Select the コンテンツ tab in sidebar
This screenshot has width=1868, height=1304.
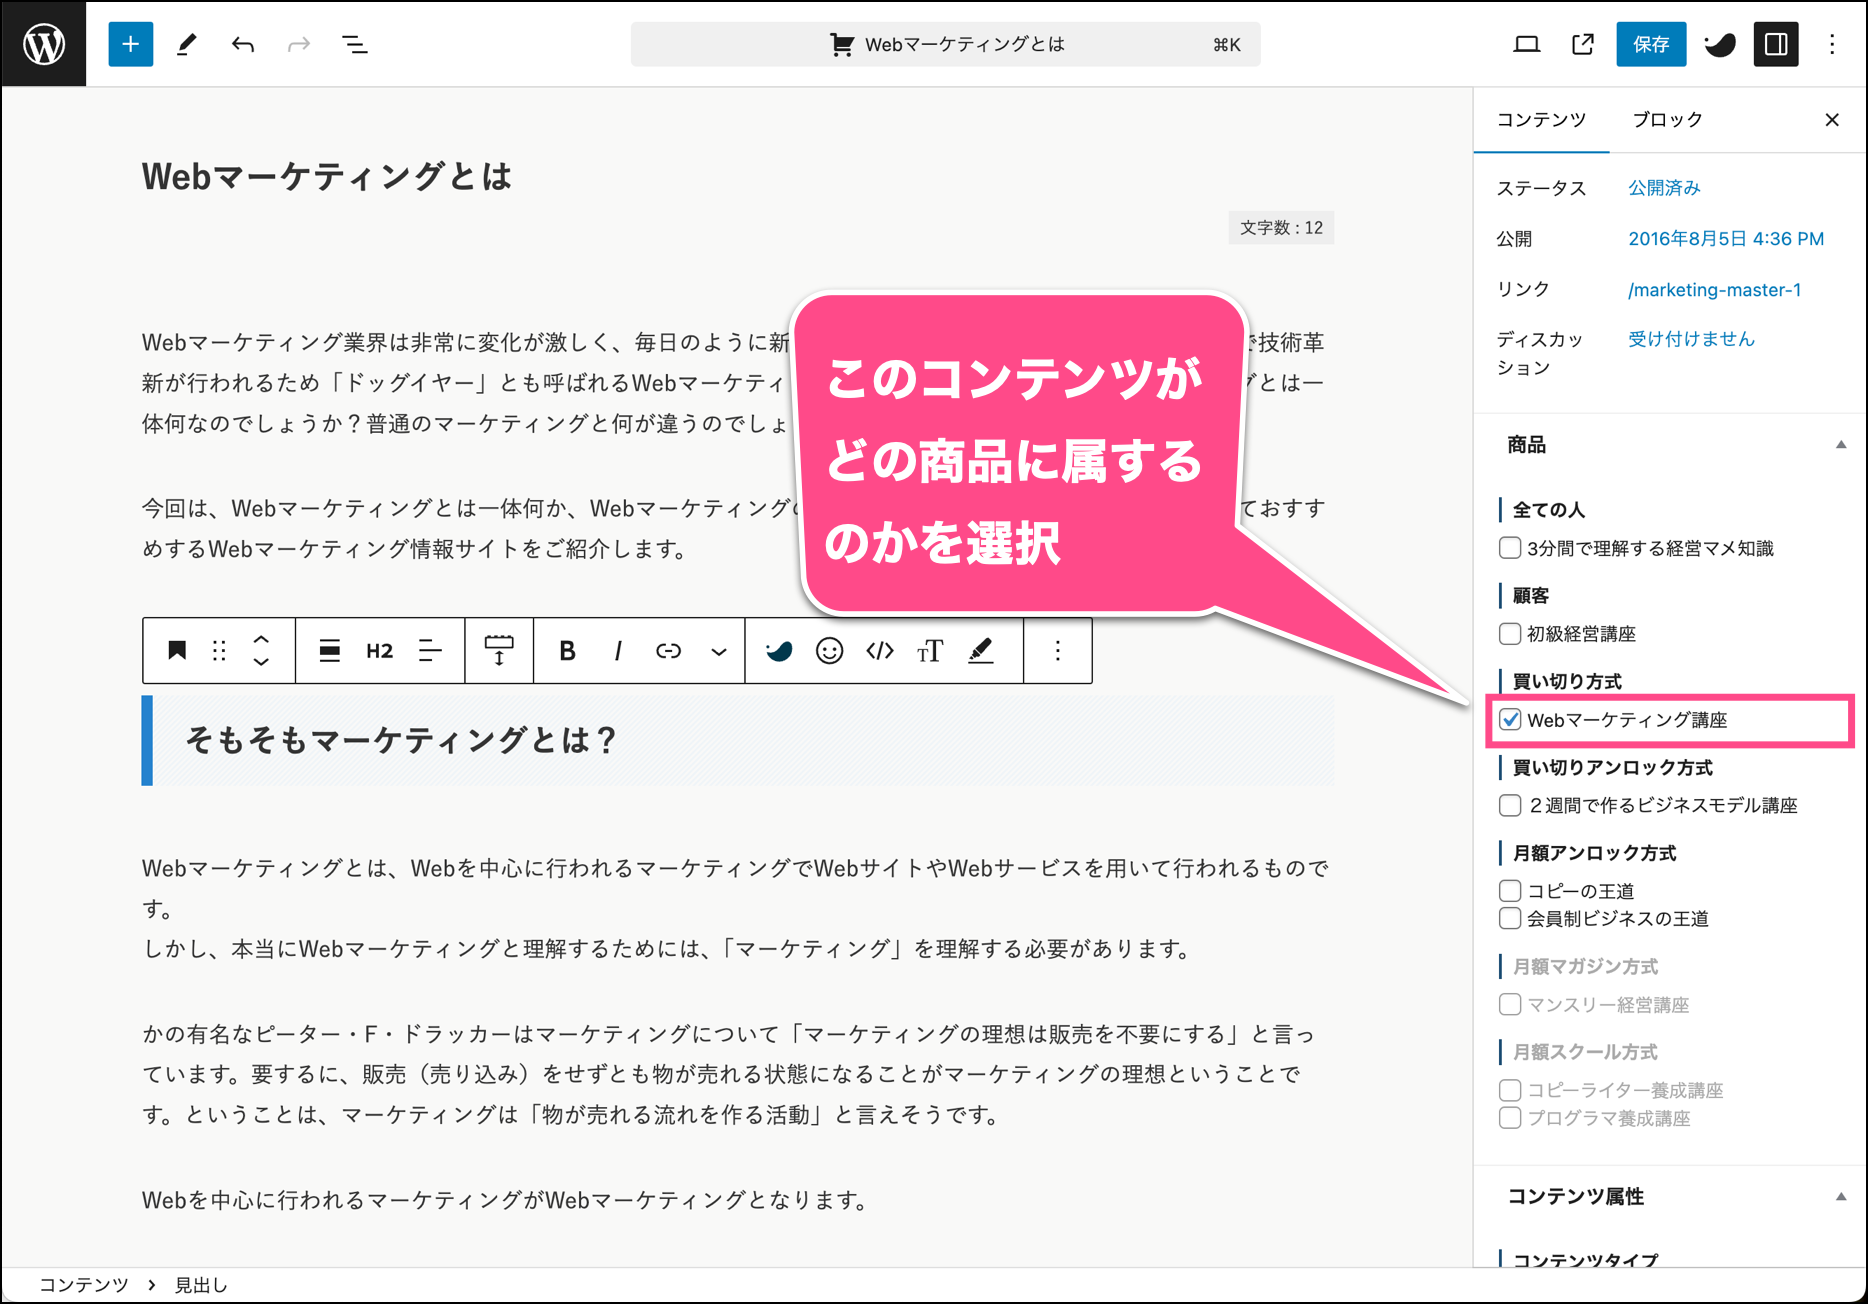[1541, 120]
